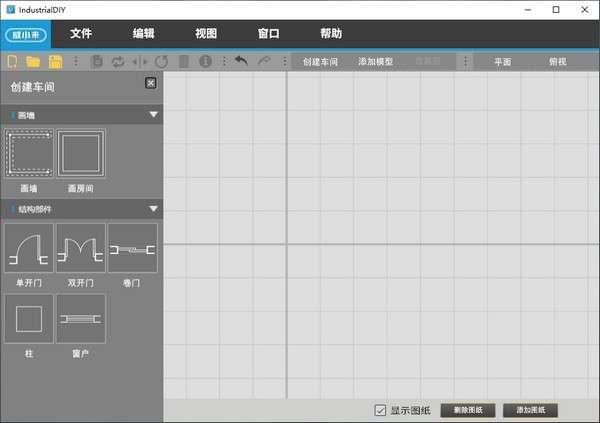This screenshot has height=423, width=600.
Task: Open the 视图 menu
Action: (x=206, y=33)
